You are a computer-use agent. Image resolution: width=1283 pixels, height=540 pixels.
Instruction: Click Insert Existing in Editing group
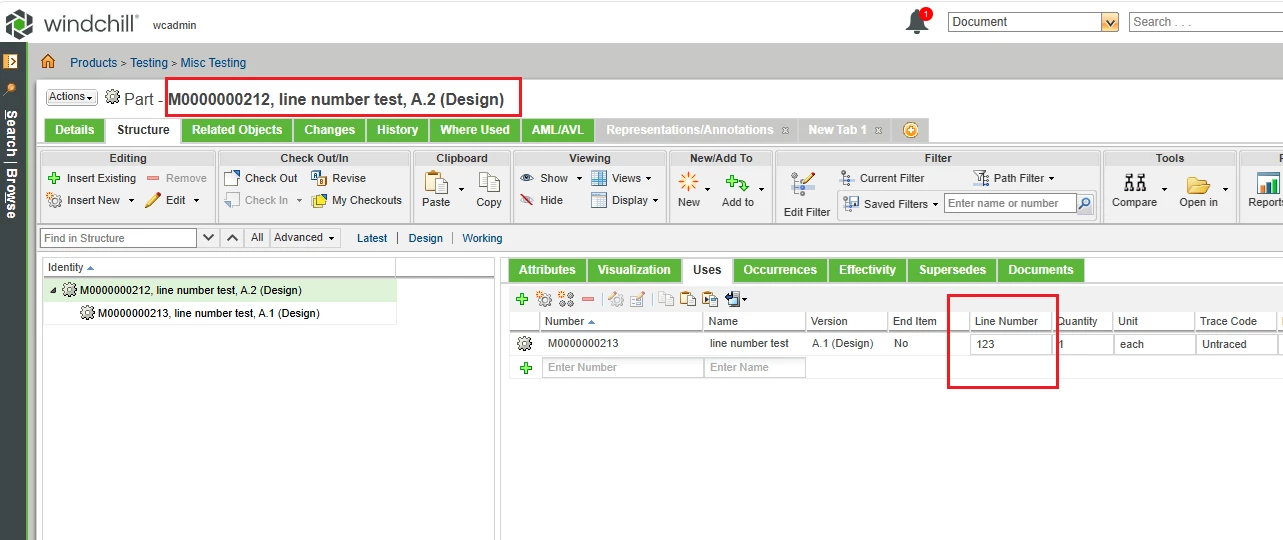(x=91, y=178)
